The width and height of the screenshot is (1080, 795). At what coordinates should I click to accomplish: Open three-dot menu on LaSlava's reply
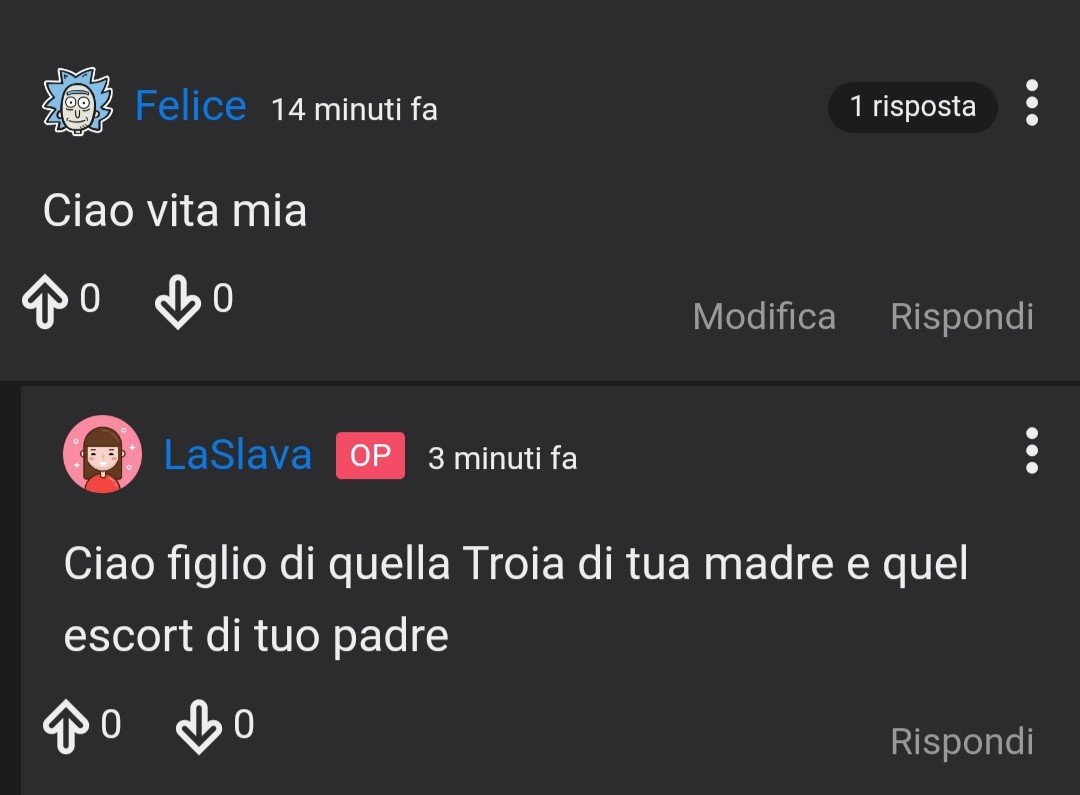1031,451
